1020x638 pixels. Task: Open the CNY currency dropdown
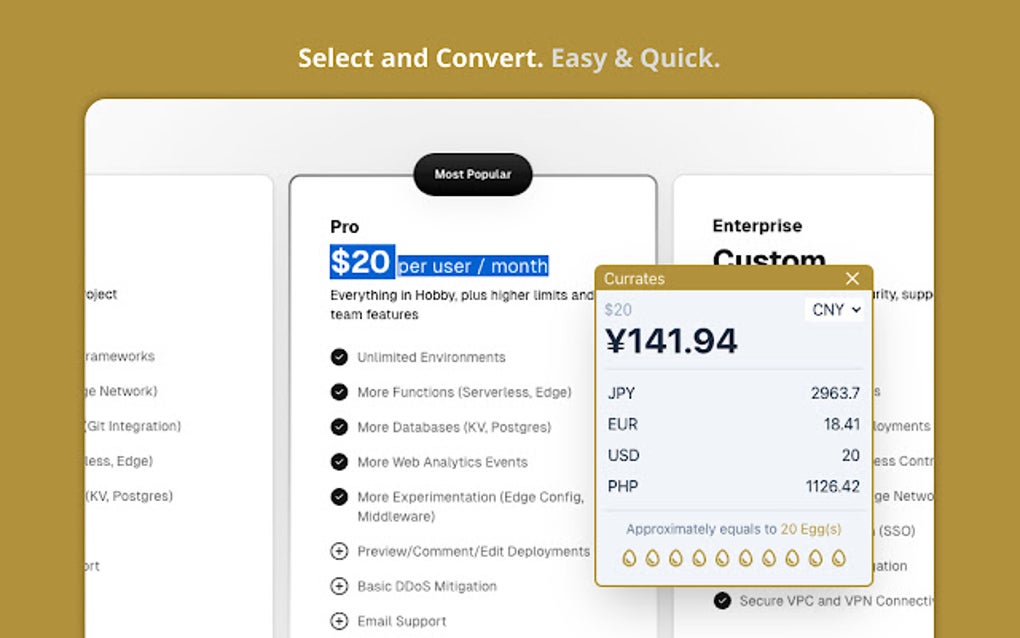click(836, 310)
